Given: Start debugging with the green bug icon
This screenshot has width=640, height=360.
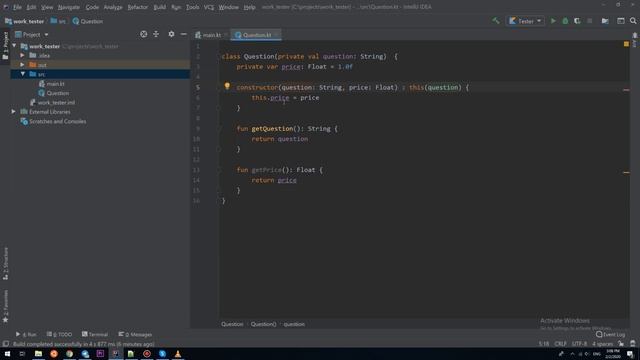Looking at the screenshot, I should coord(565,21).
